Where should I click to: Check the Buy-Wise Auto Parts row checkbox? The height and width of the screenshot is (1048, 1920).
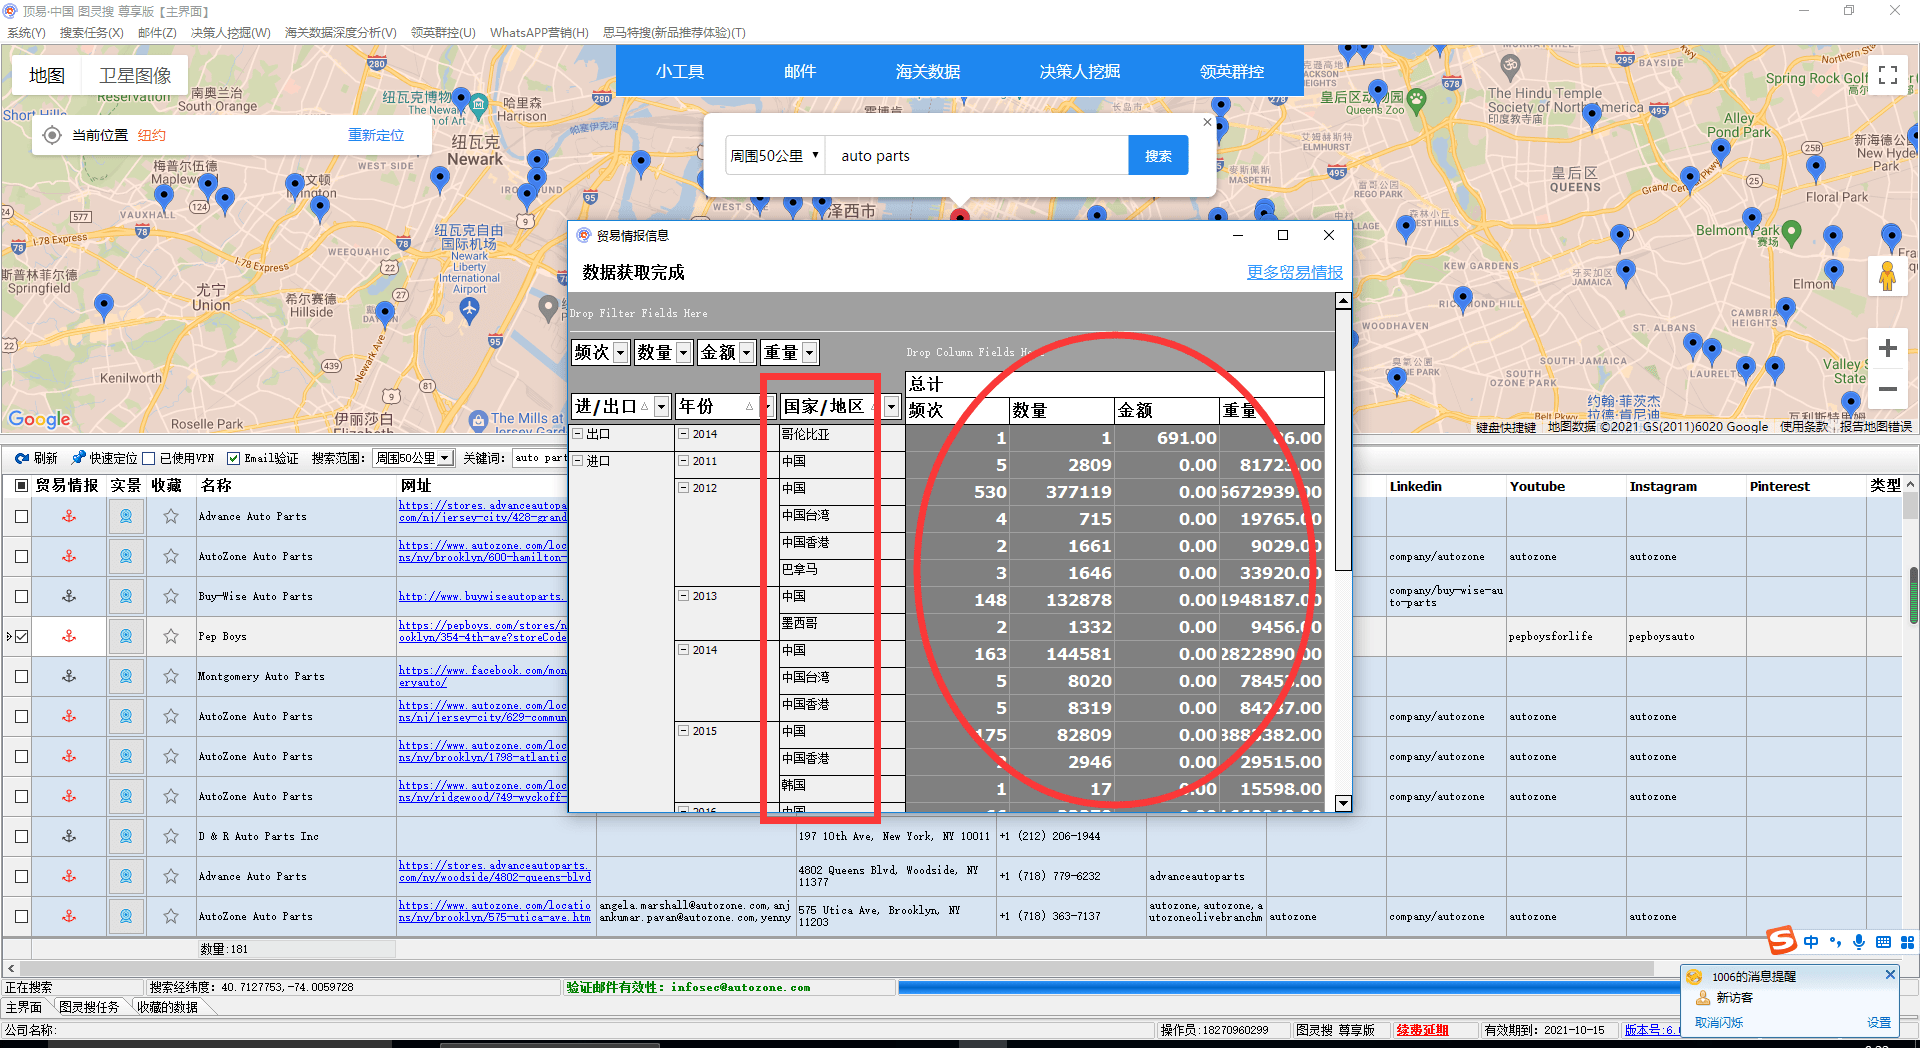pyautogui.click(x=21, y=597)
